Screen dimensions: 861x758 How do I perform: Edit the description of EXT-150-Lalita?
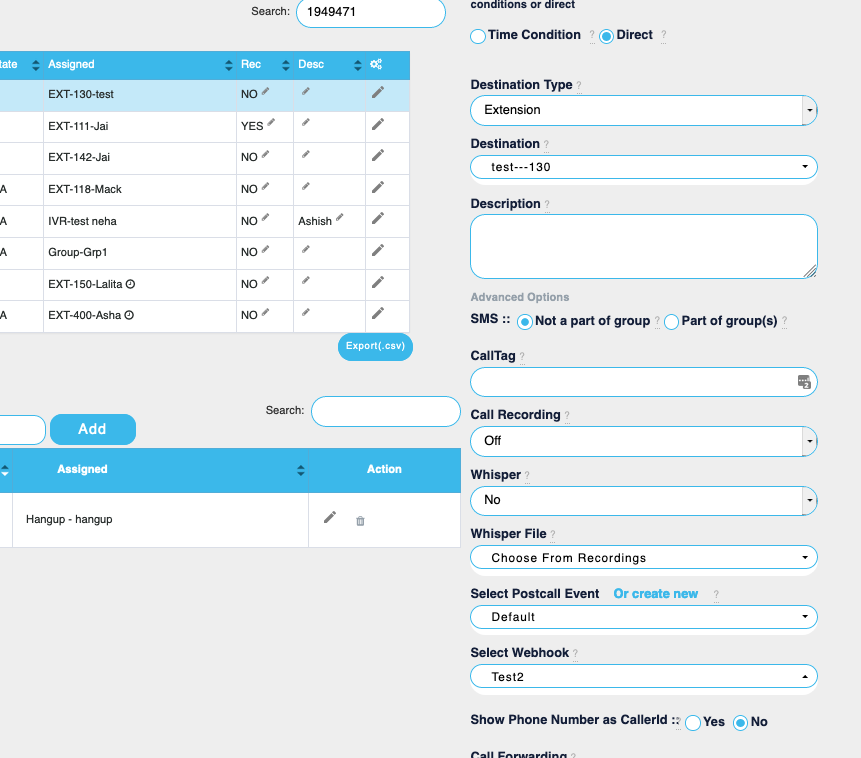[x=306, y=281]
